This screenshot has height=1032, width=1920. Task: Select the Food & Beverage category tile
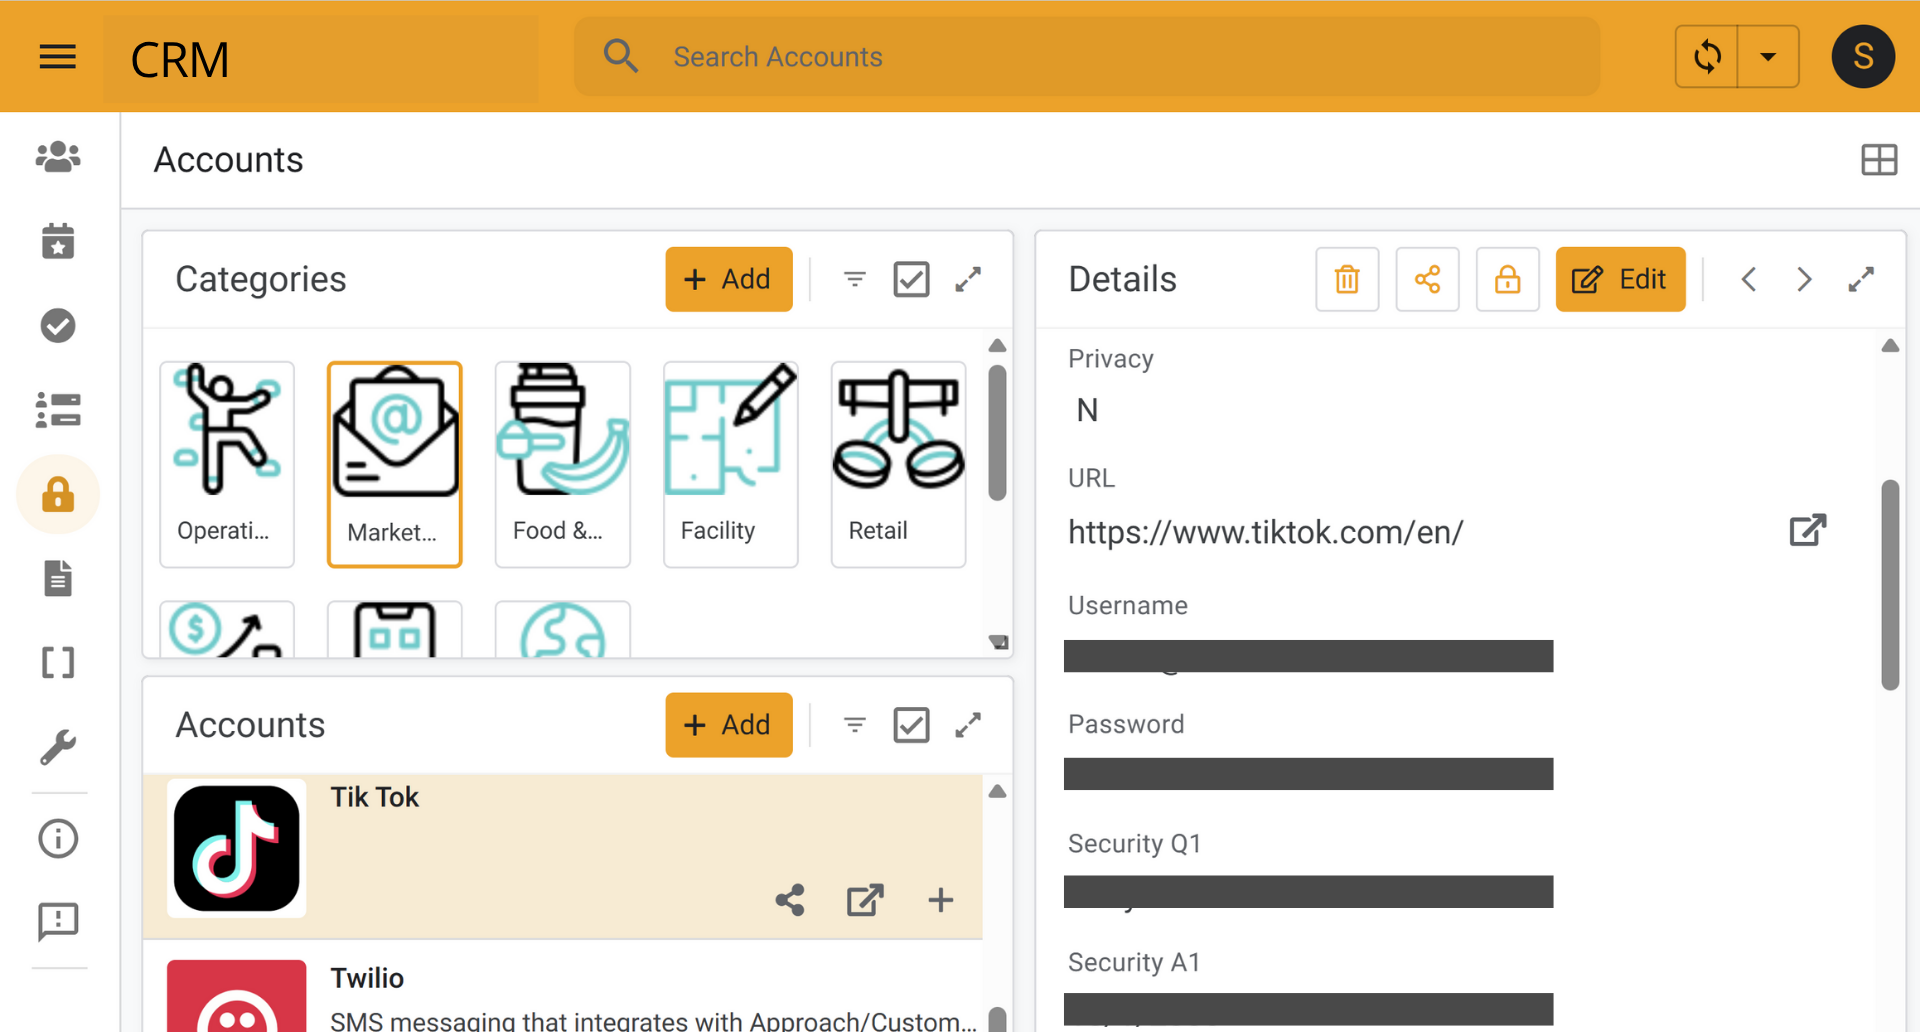tap(563, 464)
